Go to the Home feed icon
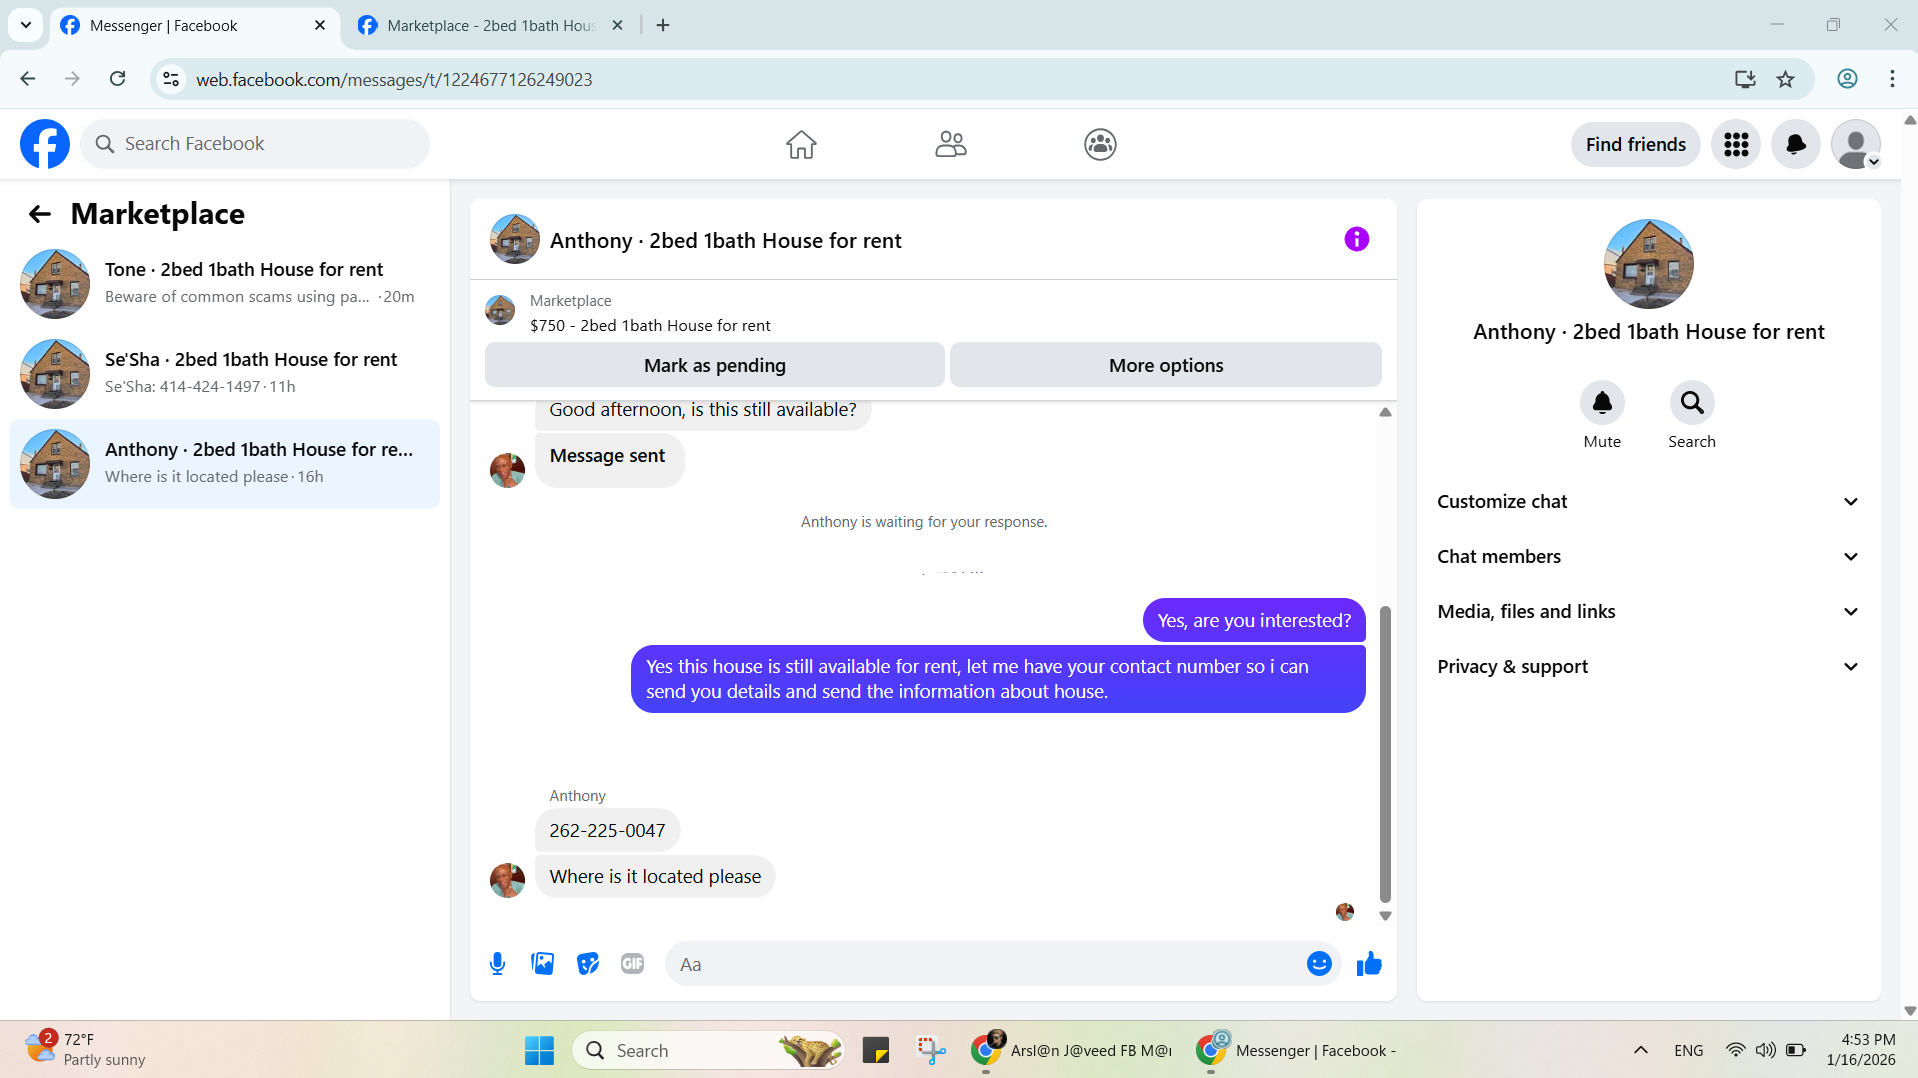The image size is (1918, 1078). (x=801, y=145)
